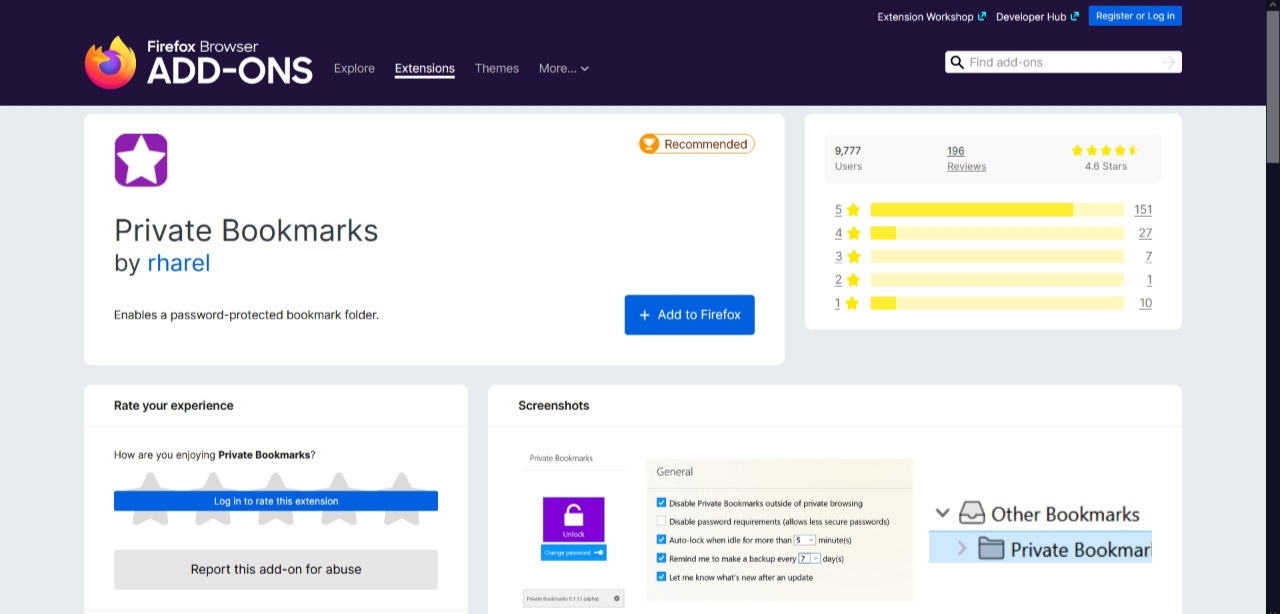Click the star icon in 1-star row

(x=853, y=303)
